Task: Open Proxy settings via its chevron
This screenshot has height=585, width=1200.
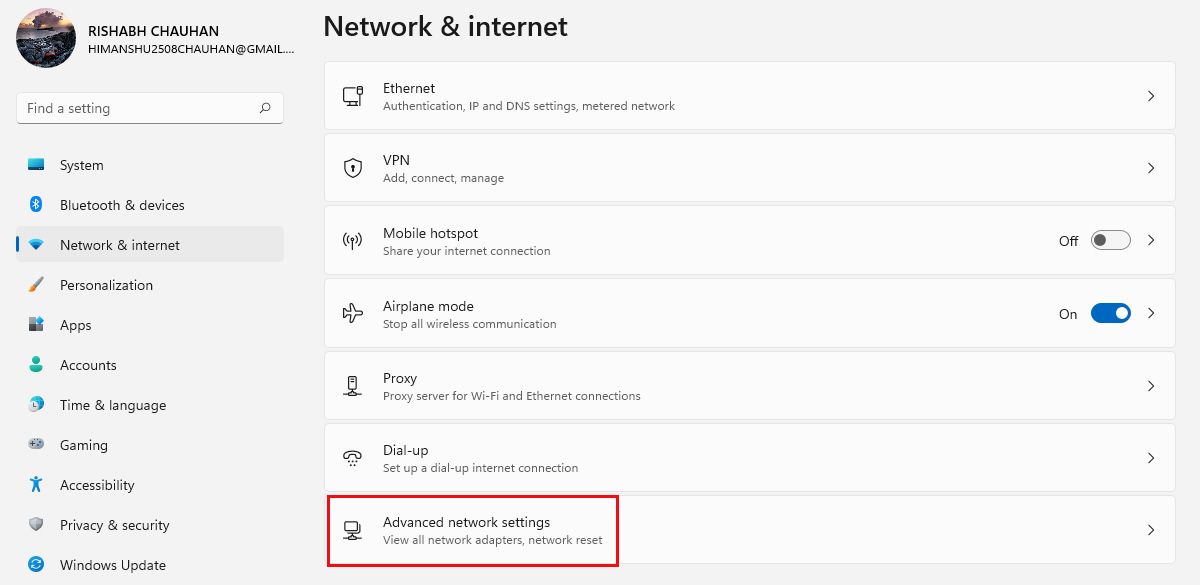Action: (1151, 385)
